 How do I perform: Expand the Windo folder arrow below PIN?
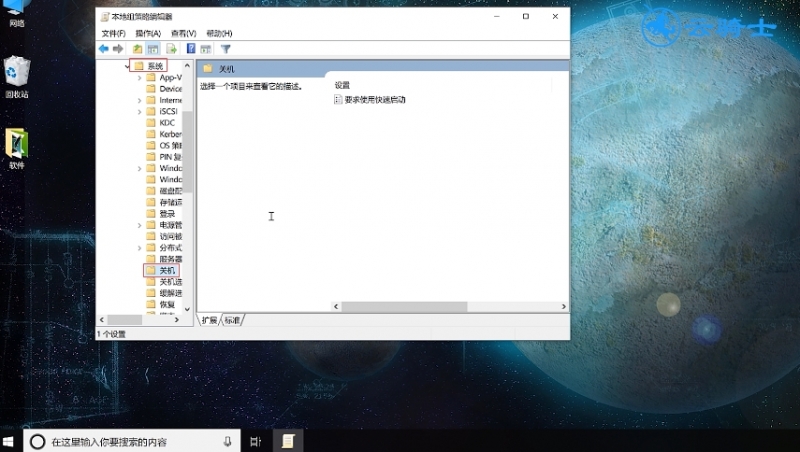139,168
